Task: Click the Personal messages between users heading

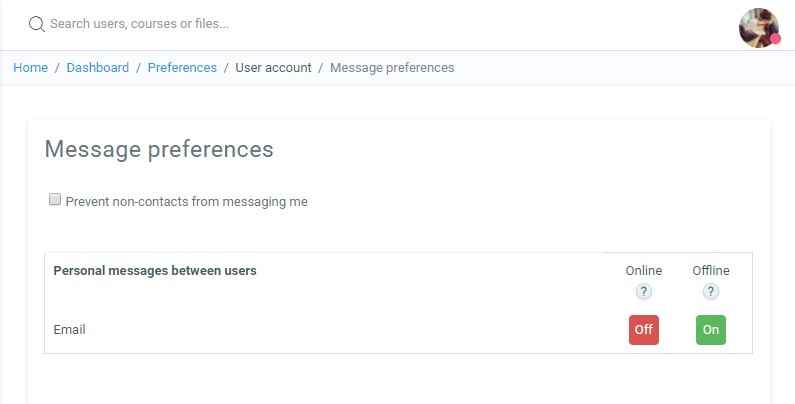Action: pyautogui.click(x=155, y=270)
